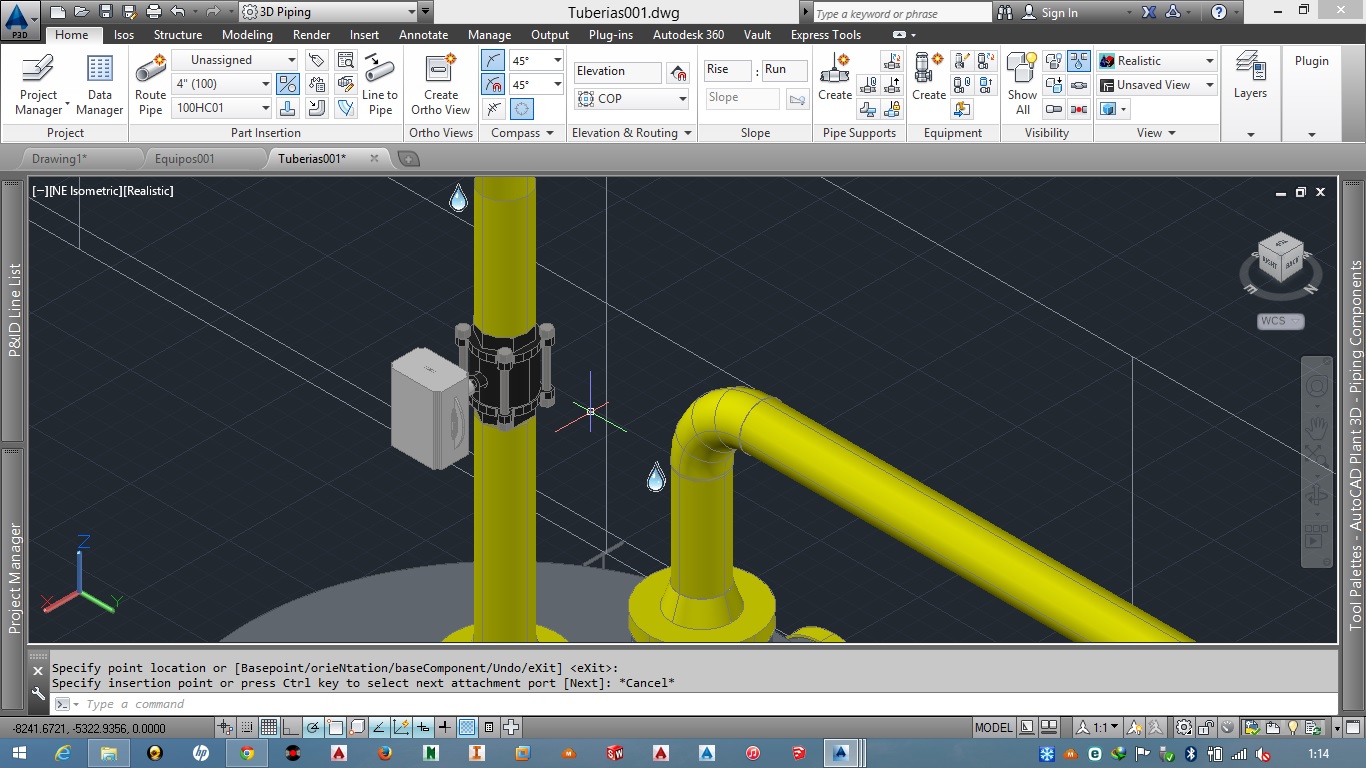Open the Project Manager side palette
Screen dimensions: 1366x768
(x=14, y=578)
